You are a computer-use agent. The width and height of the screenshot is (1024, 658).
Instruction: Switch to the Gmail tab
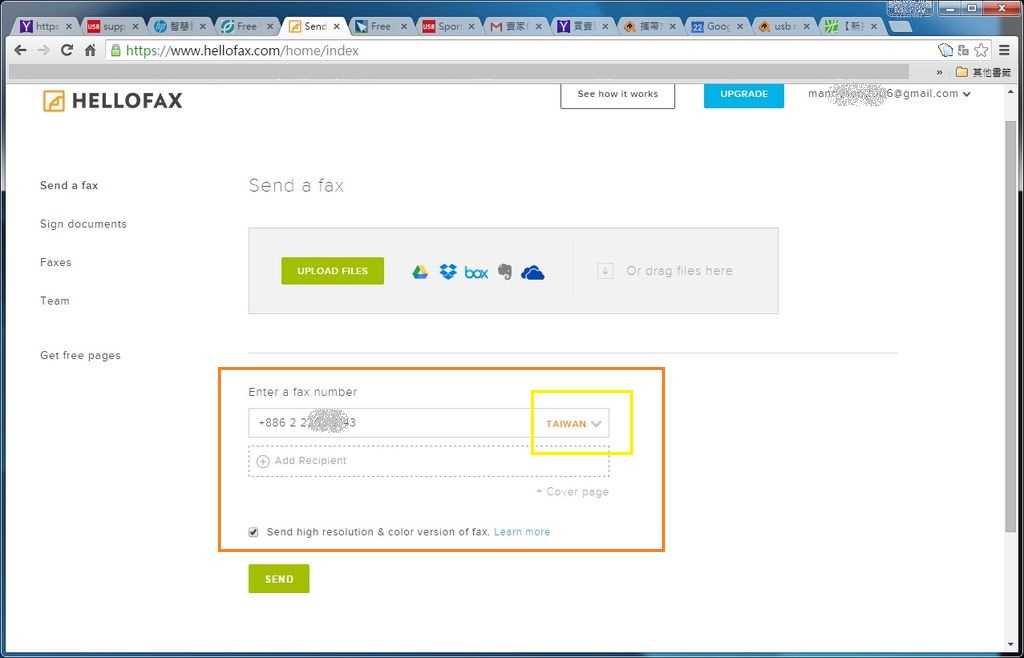[517, 27]
